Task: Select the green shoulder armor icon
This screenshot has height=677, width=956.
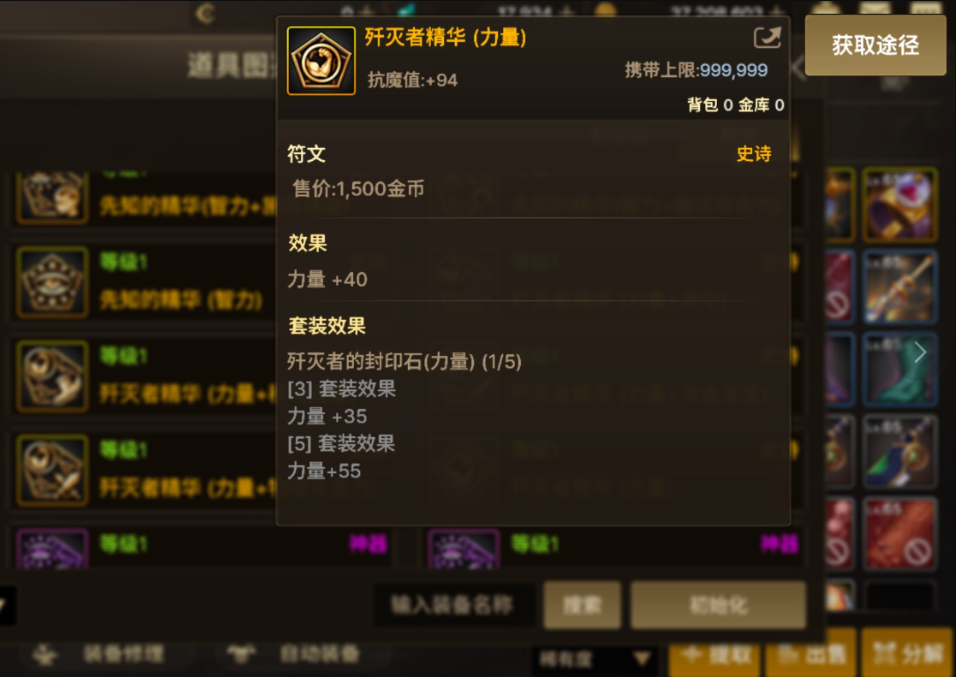Action: click(x=899, y=451)
